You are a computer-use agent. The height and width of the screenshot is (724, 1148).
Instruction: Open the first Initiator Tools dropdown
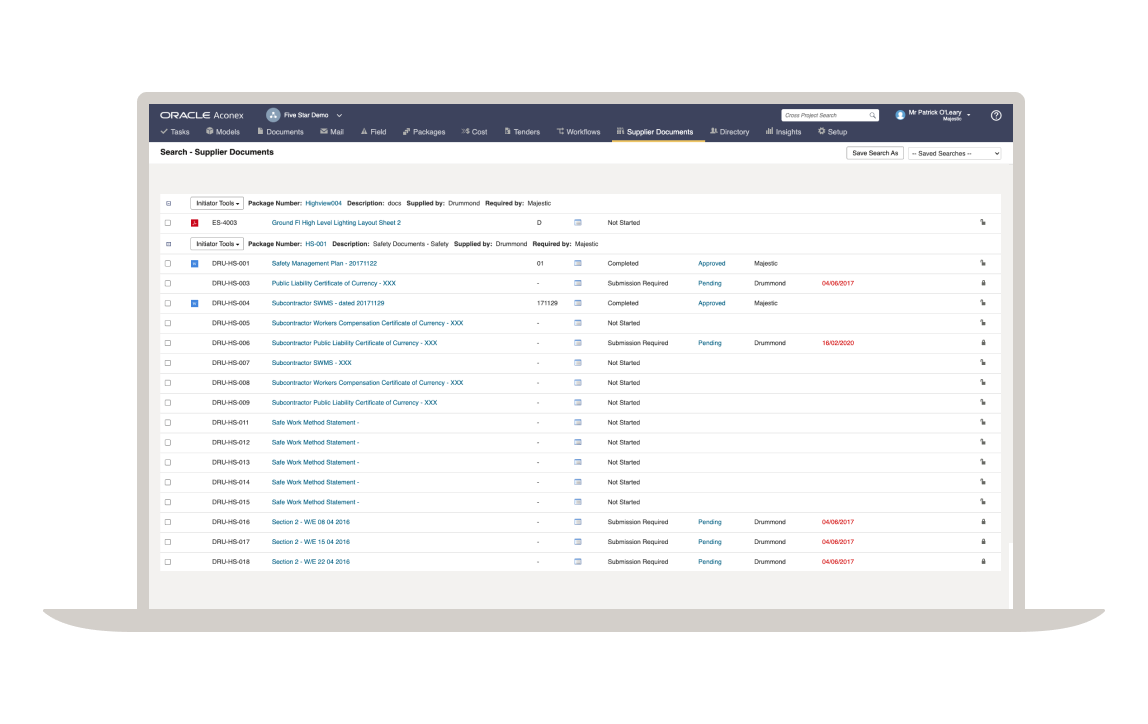click(216, 203)
